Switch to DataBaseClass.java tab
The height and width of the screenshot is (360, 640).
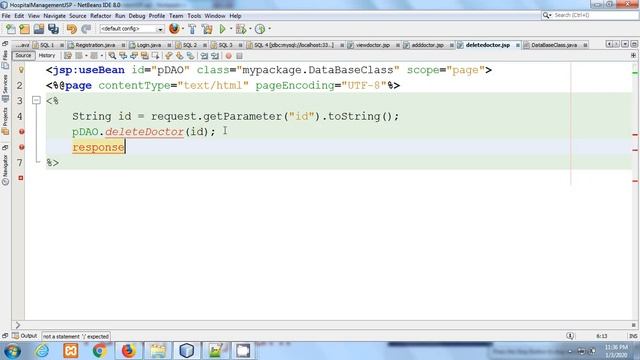554,45
